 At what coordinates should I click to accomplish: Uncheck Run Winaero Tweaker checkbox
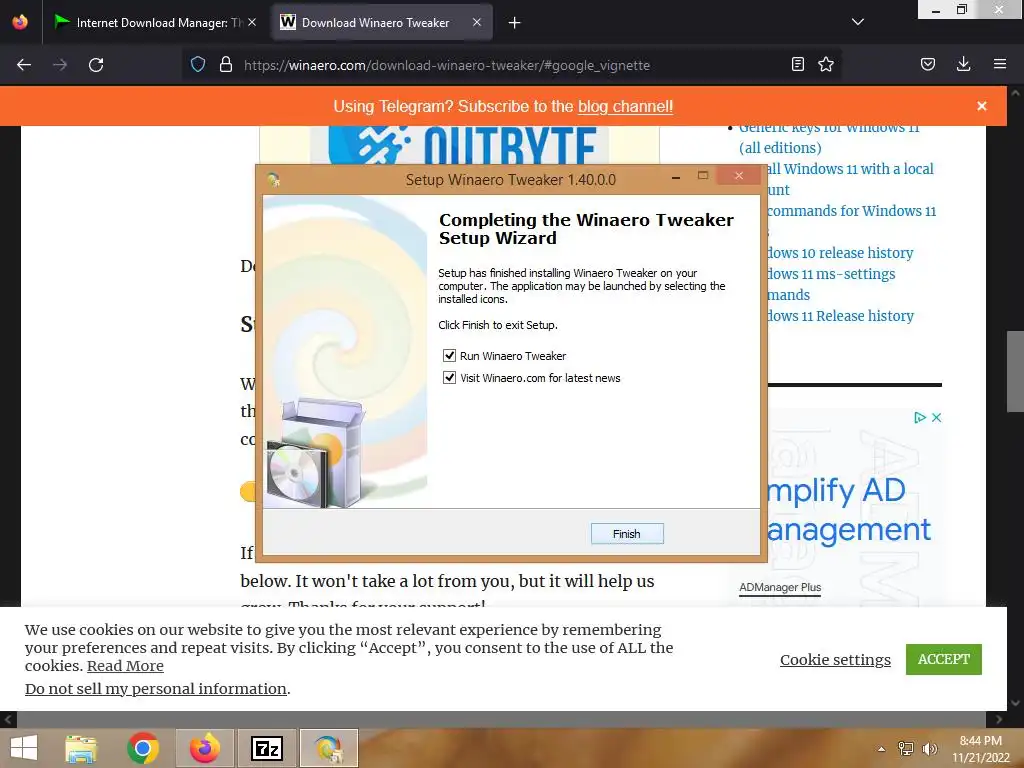tap(449, 355)
